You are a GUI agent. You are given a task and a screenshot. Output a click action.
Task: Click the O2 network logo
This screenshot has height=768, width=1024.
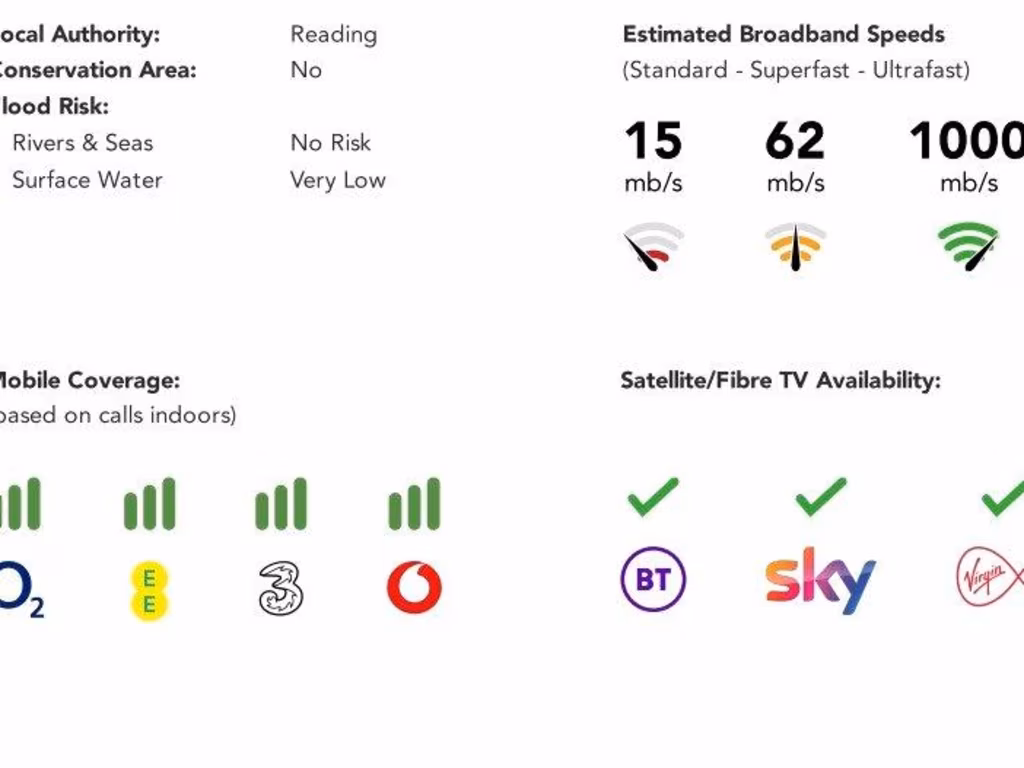[20, 587]
